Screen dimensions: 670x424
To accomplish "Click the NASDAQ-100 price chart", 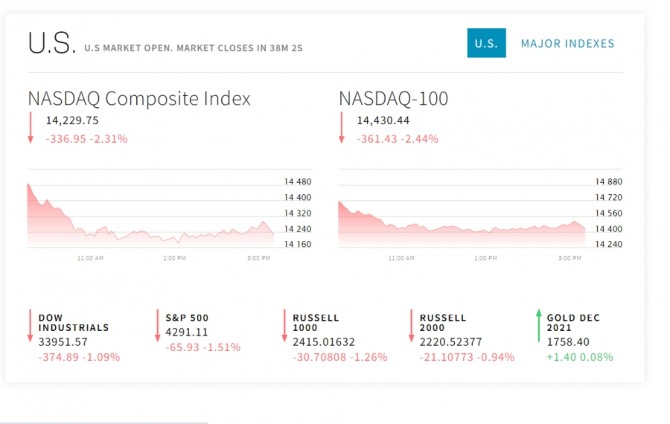I will pyautogui.click(x=461, y=215).
